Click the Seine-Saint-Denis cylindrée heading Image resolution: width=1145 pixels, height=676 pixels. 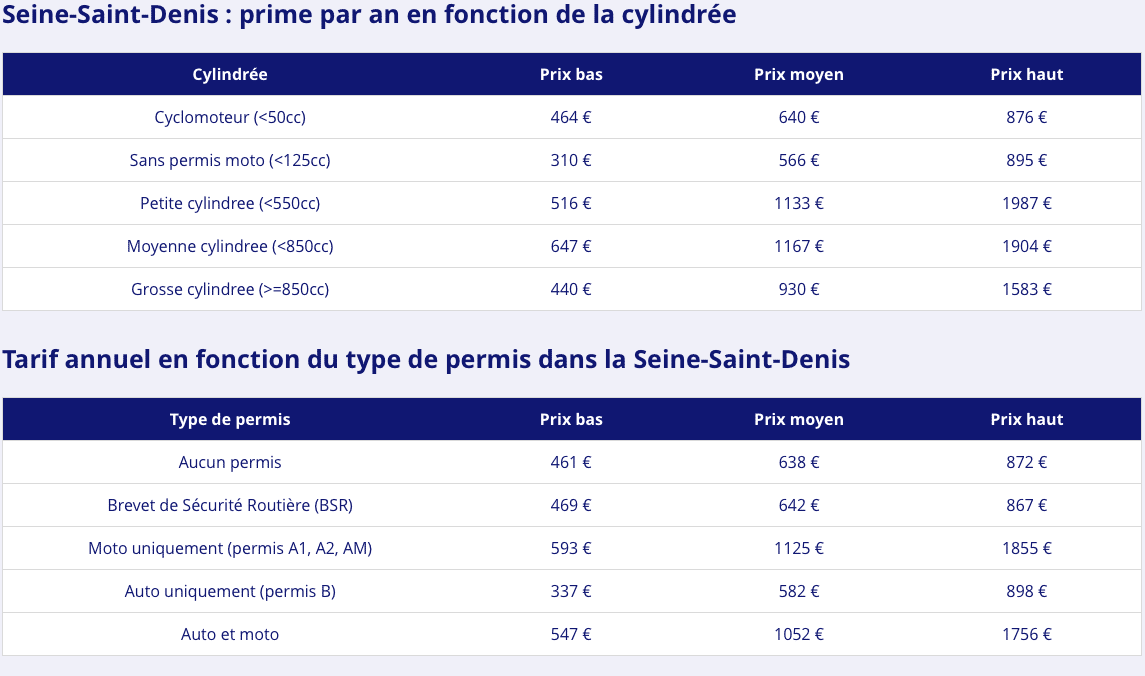(369, 15)
